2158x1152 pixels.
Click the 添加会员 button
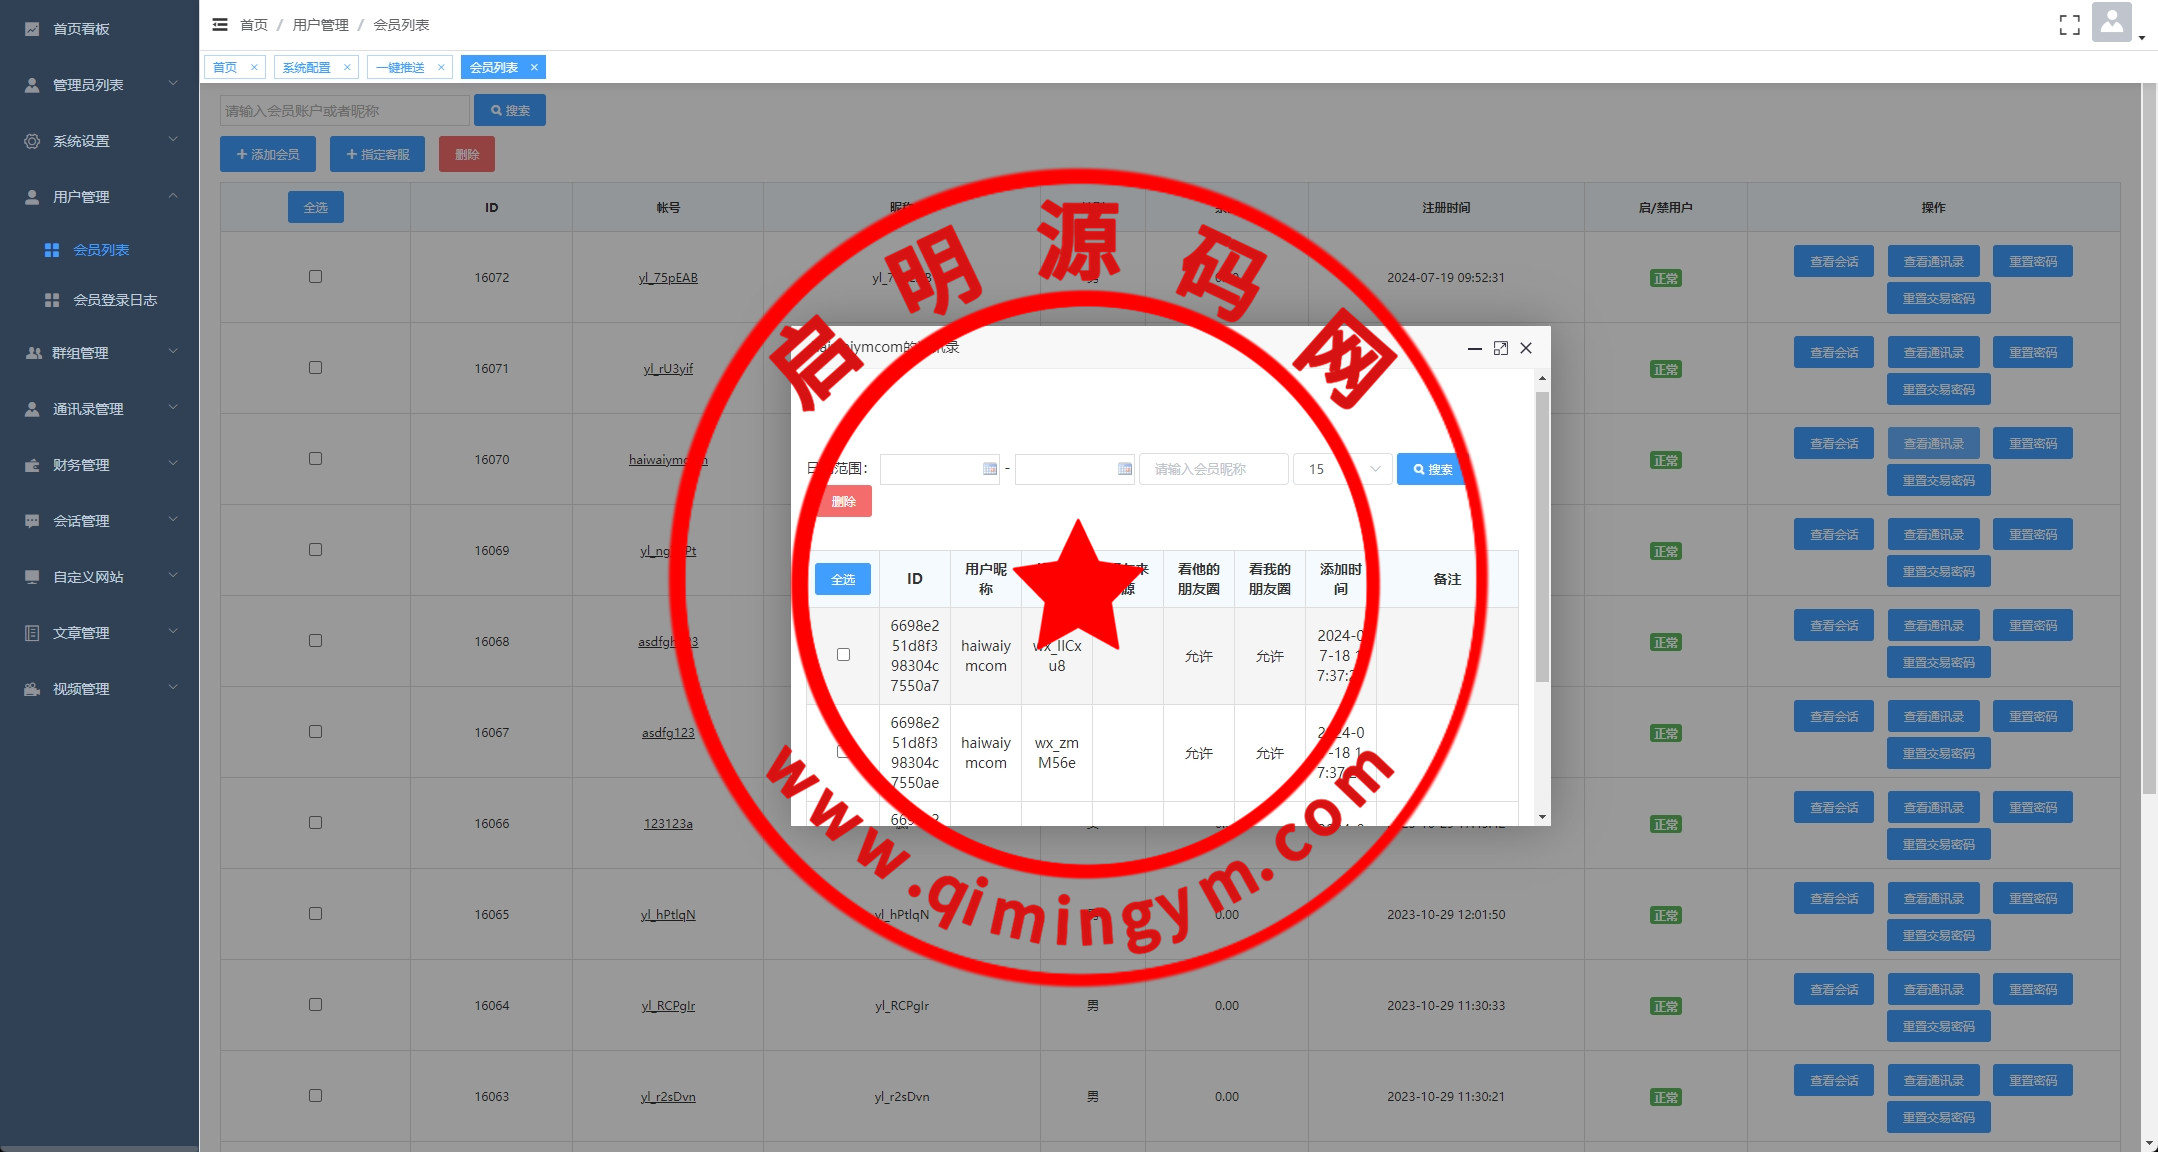click(x=268, y=154)
